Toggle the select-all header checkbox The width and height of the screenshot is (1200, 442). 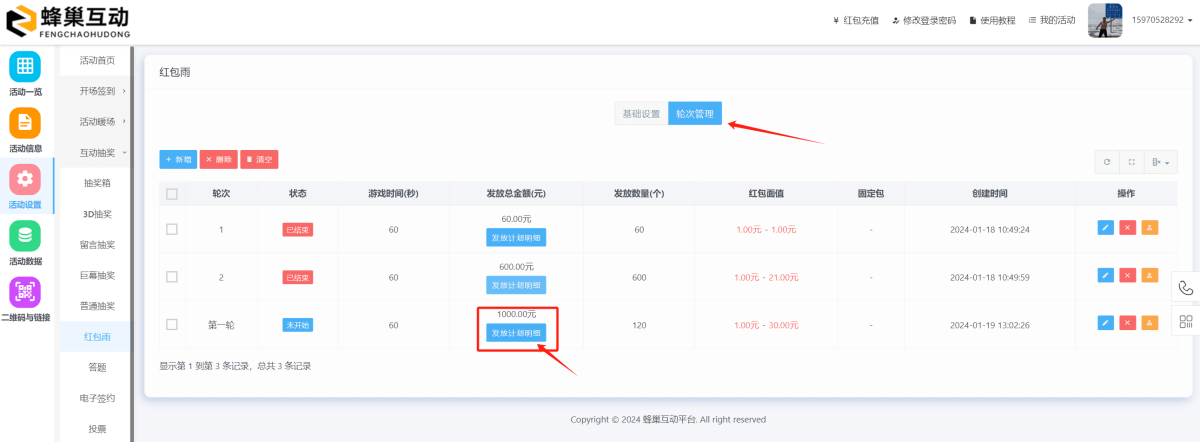click(x=172, y=194)
